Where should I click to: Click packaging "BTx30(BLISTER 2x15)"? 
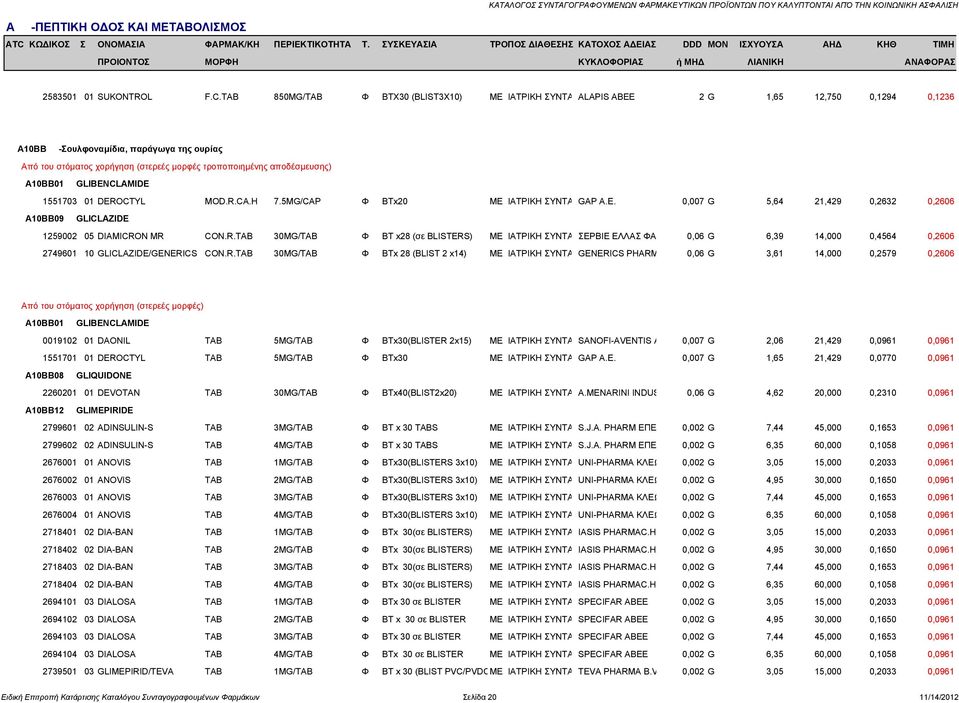426,341
